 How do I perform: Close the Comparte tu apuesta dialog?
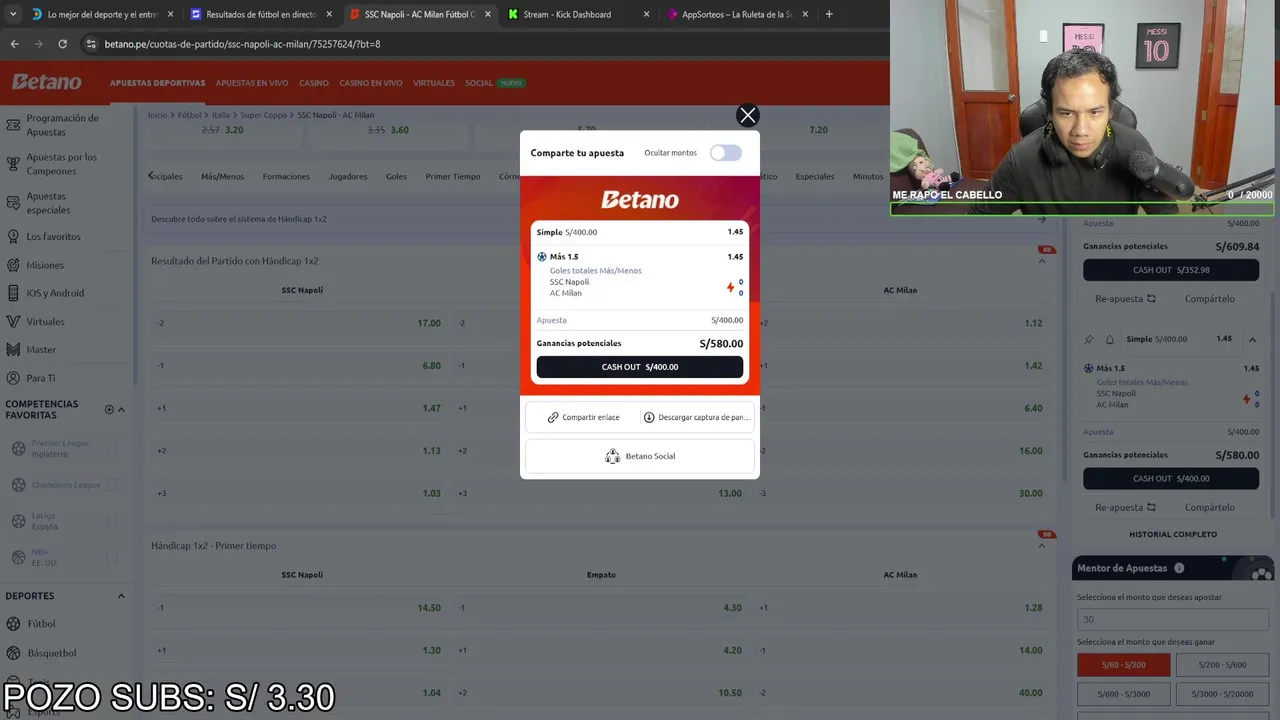click(x=747, y=115)
